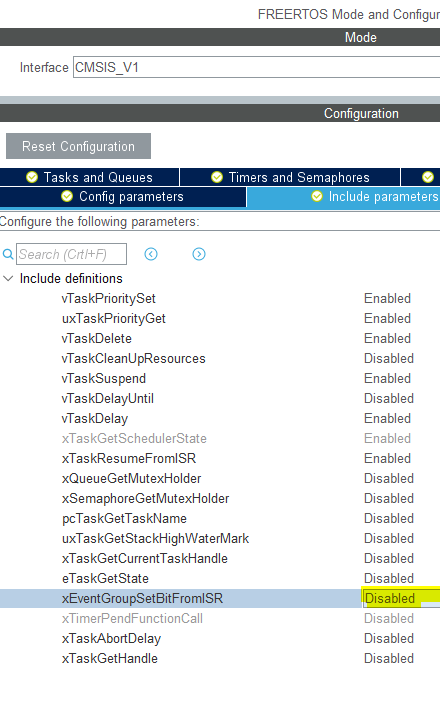Image resolution: width=440 pixels, height=701 pixels.
Task: Select the xTaskResumeFromISR row label
Action: click(129, 458)
